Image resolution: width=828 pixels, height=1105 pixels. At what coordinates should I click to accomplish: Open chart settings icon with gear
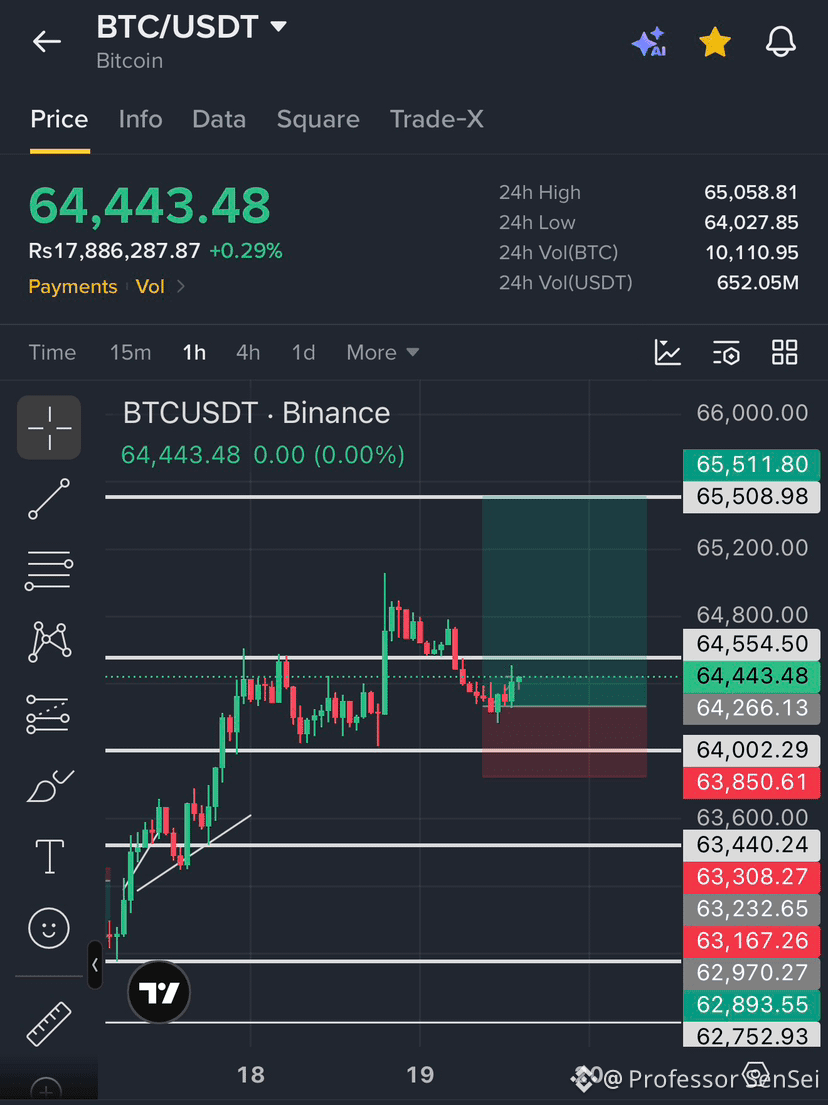click(x=726, y=352)
